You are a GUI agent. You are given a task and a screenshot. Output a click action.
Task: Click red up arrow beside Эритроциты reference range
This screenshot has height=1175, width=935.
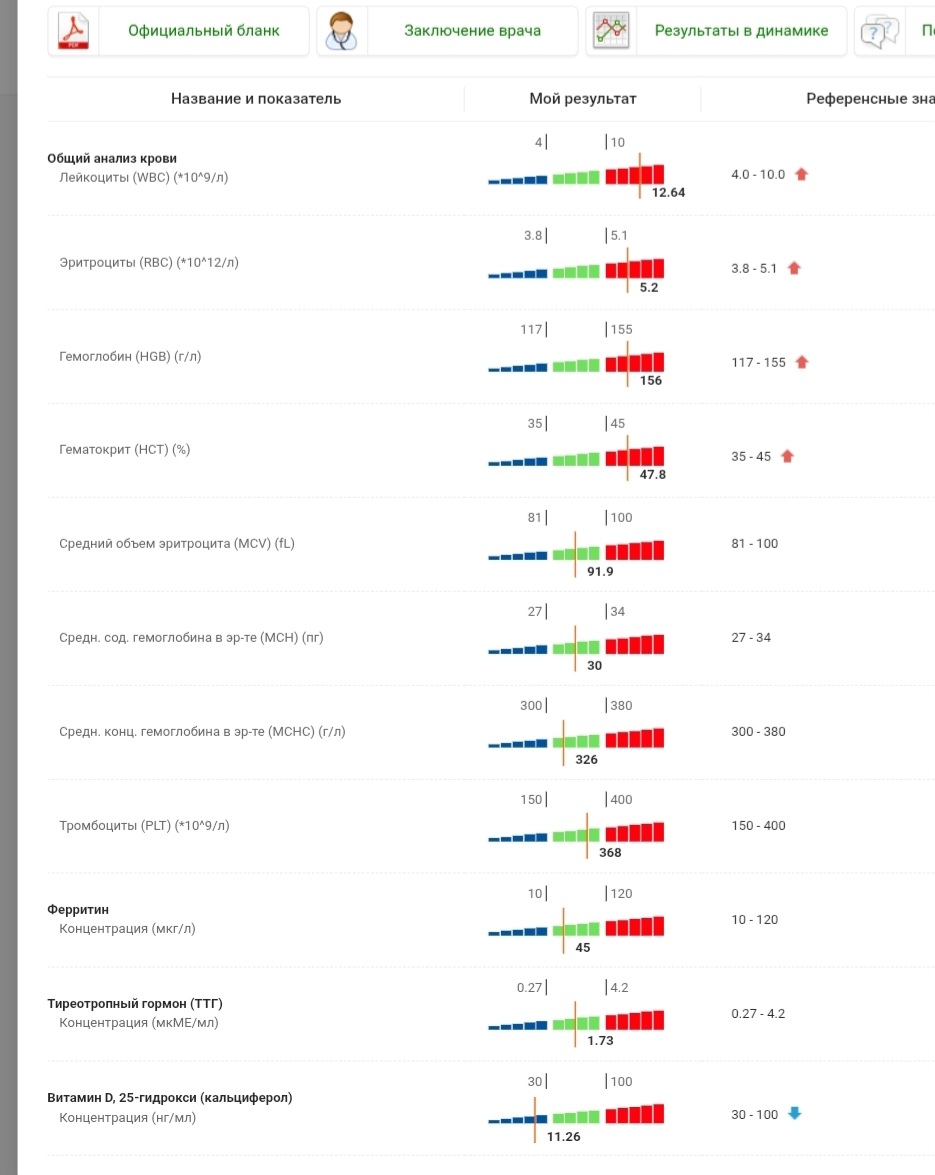pos(794,268)
